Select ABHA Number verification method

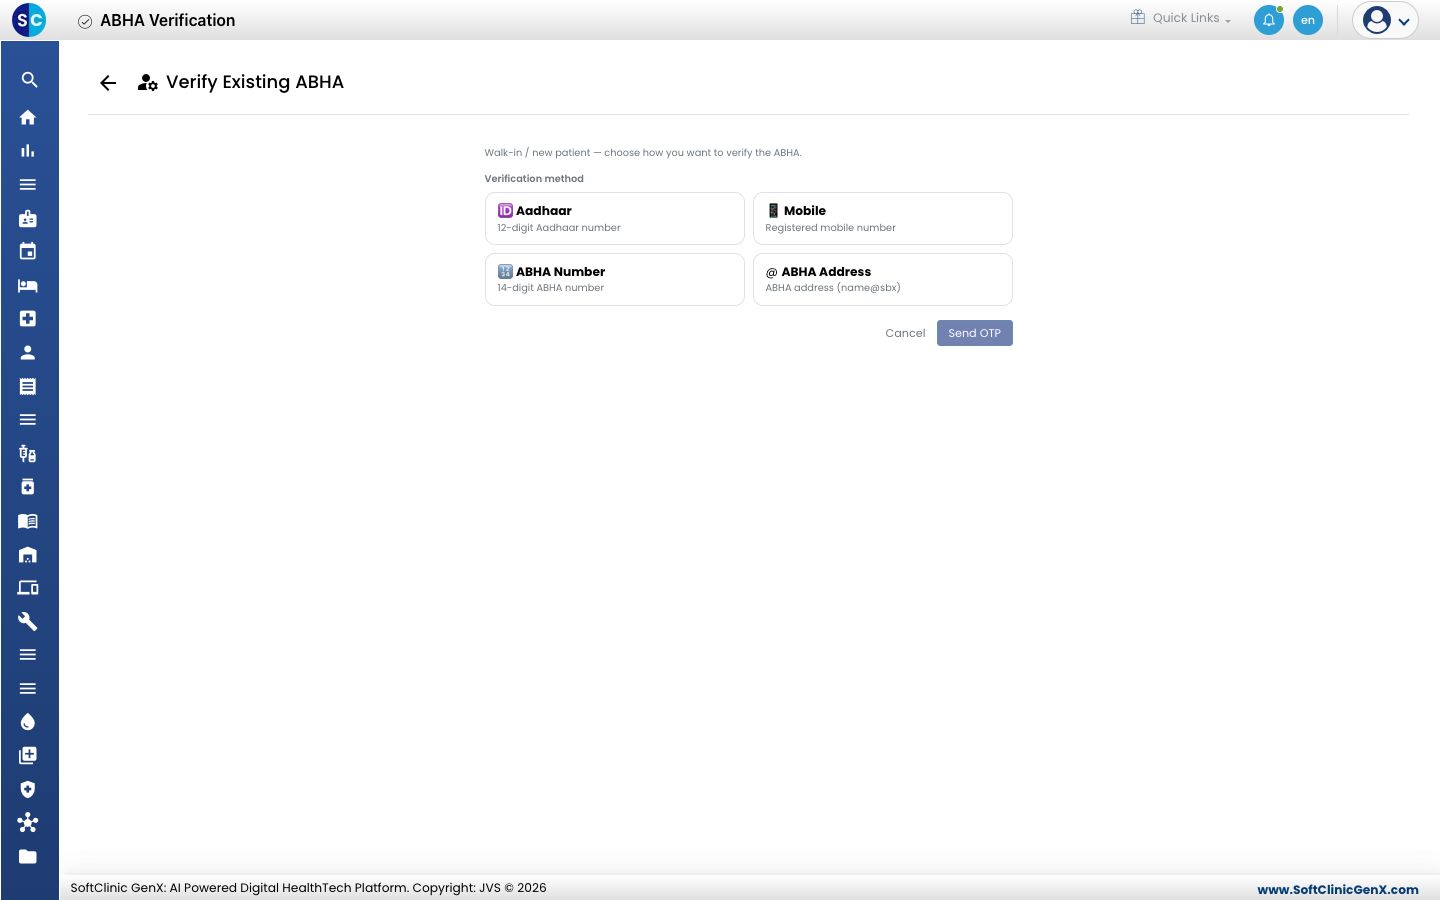point(615,279)
